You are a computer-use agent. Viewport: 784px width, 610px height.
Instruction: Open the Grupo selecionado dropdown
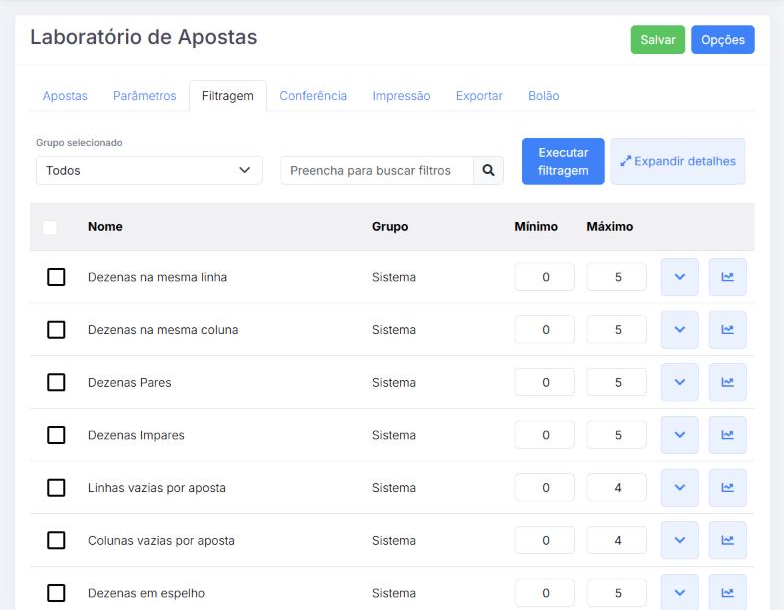pos(149,170)
